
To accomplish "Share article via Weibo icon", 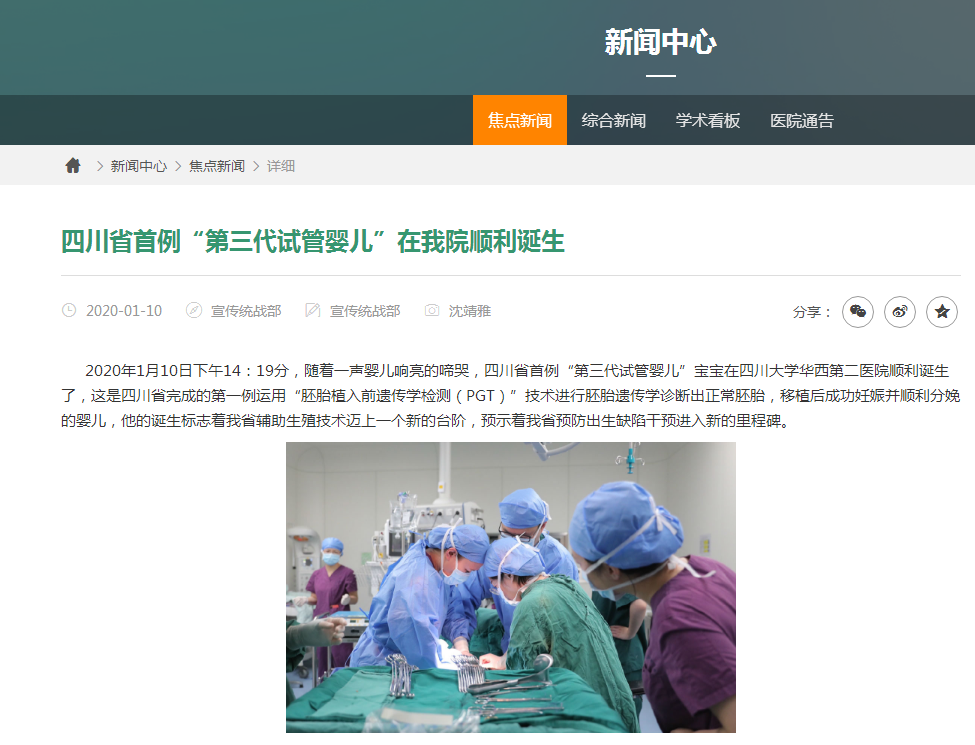I will 900,312.
